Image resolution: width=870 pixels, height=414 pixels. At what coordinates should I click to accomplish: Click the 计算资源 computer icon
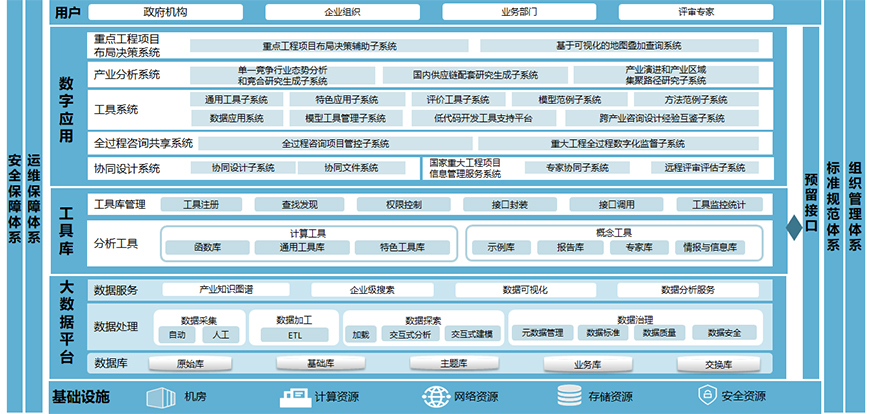pyautogui.click(x=294, y=396)
